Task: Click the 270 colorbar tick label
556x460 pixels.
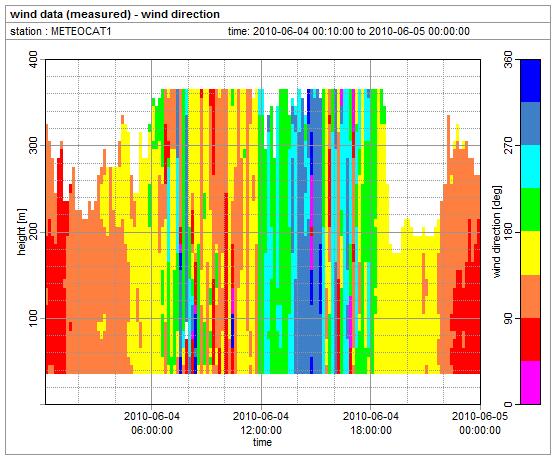Action: (508, 145)
